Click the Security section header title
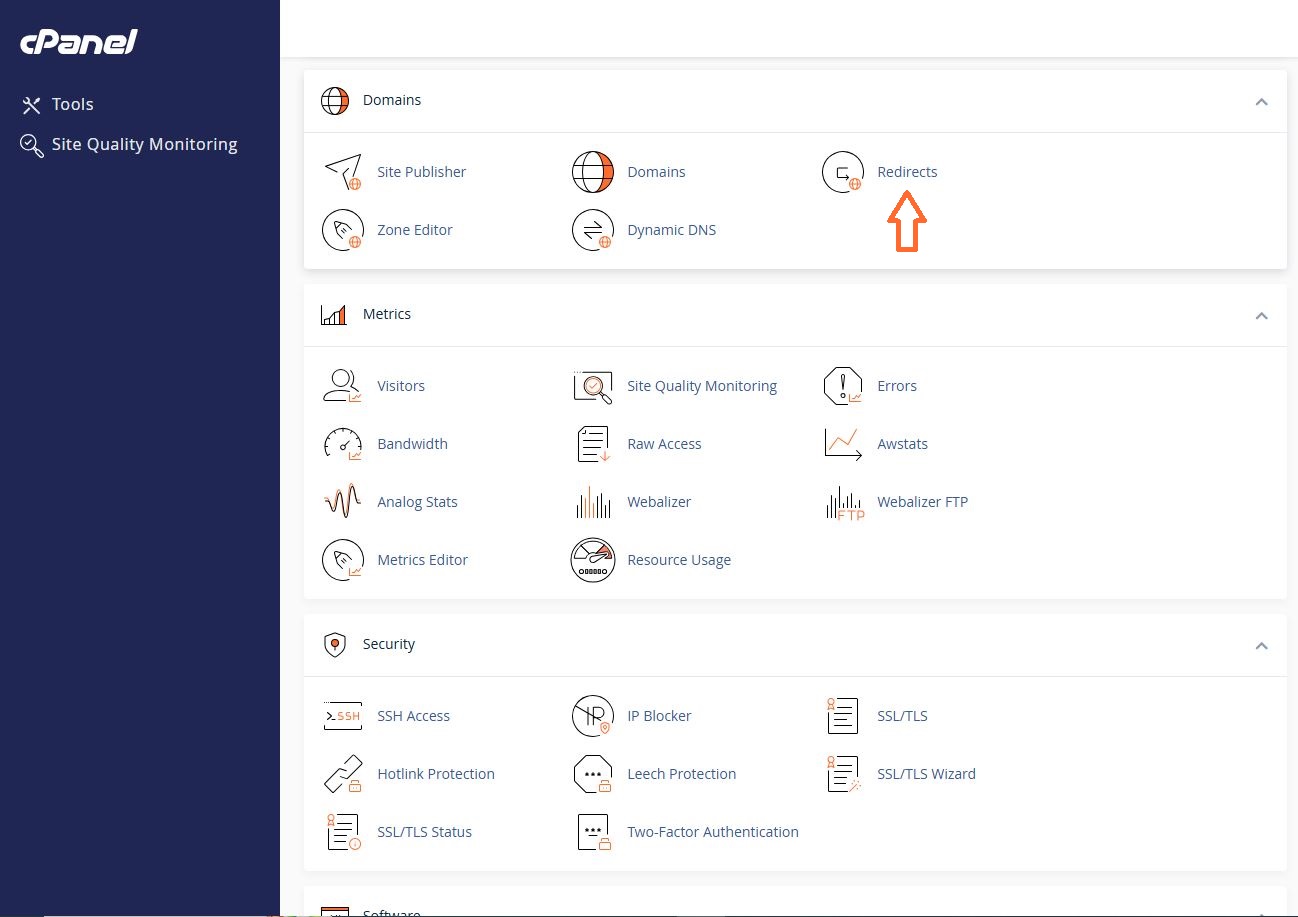 tap(389, 644)
